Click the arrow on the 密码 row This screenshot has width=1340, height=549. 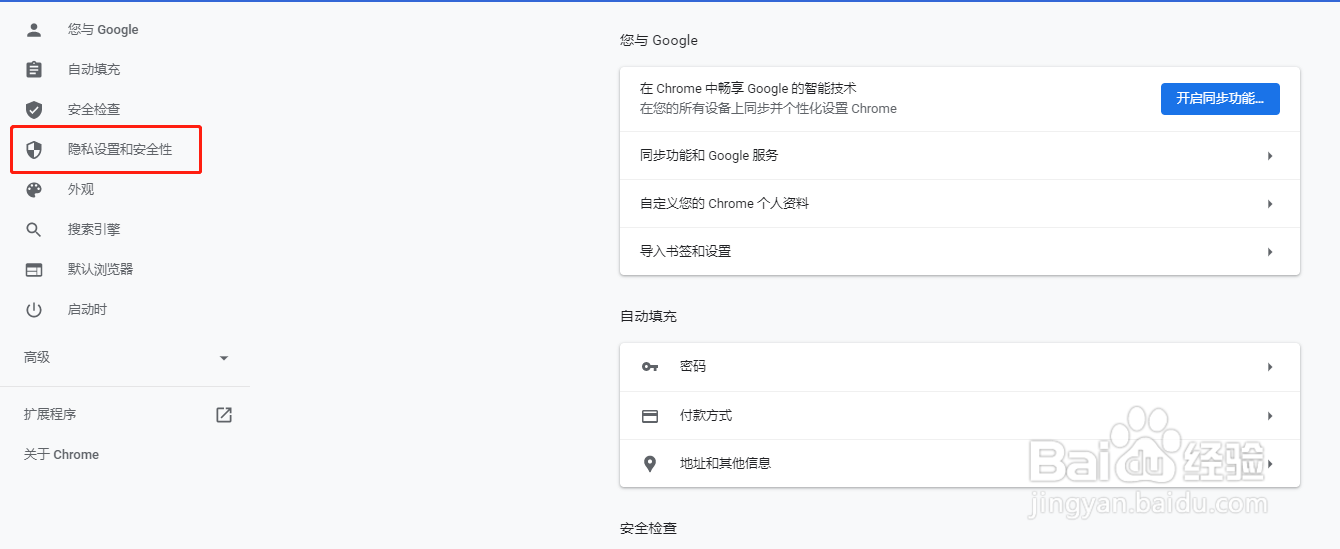1270,367
